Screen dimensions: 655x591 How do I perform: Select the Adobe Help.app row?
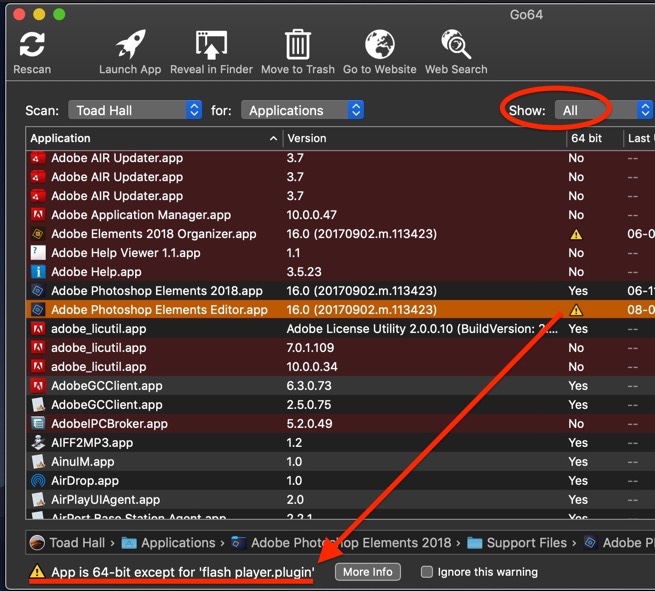(x=340, y=272)
